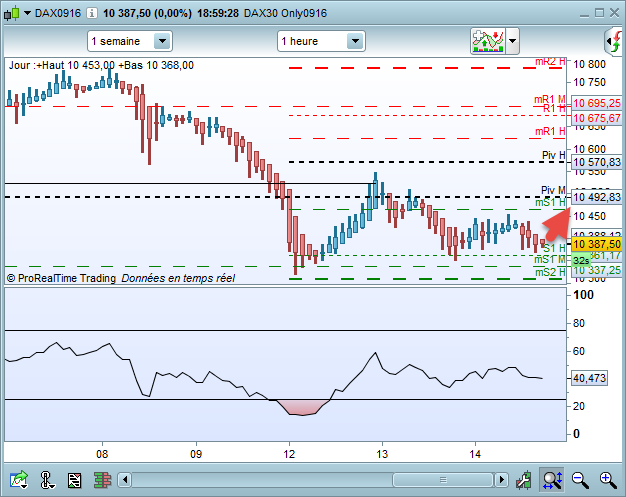Click the horizontal scrollbar thumb
Image resolution: width=626 pixels, height=497 pixels.
pyautogui.click(x=443, y=479)
